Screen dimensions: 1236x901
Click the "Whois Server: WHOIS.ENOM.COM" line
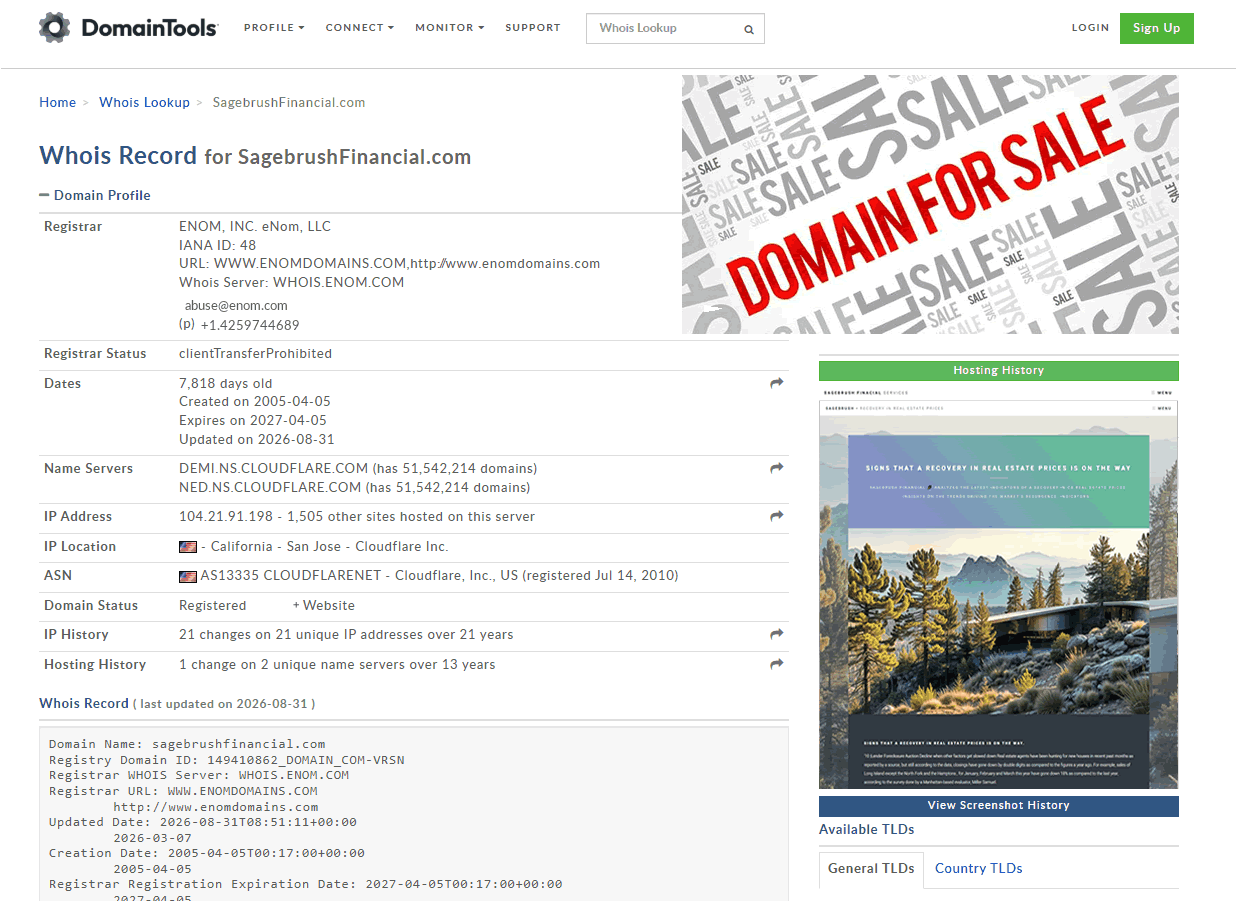point(292,283)
